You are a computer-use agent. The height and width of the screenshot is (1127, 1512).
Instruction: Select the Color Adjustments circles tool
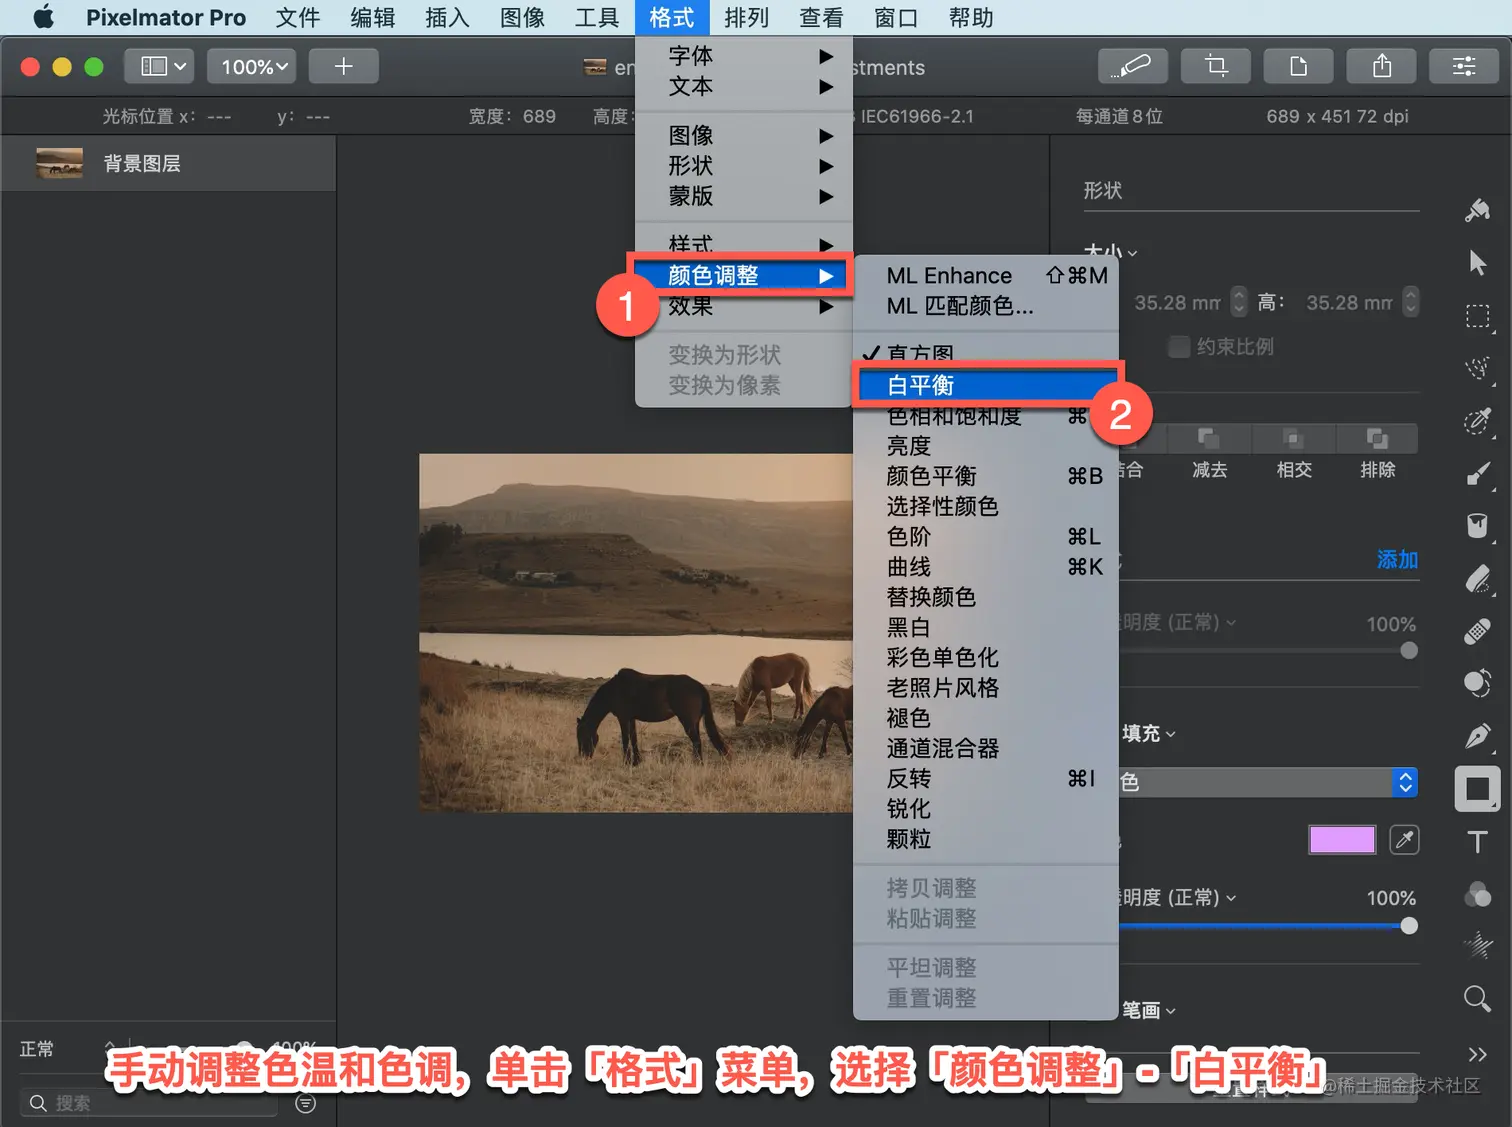pyautogui.click(x=1477, y=894)
